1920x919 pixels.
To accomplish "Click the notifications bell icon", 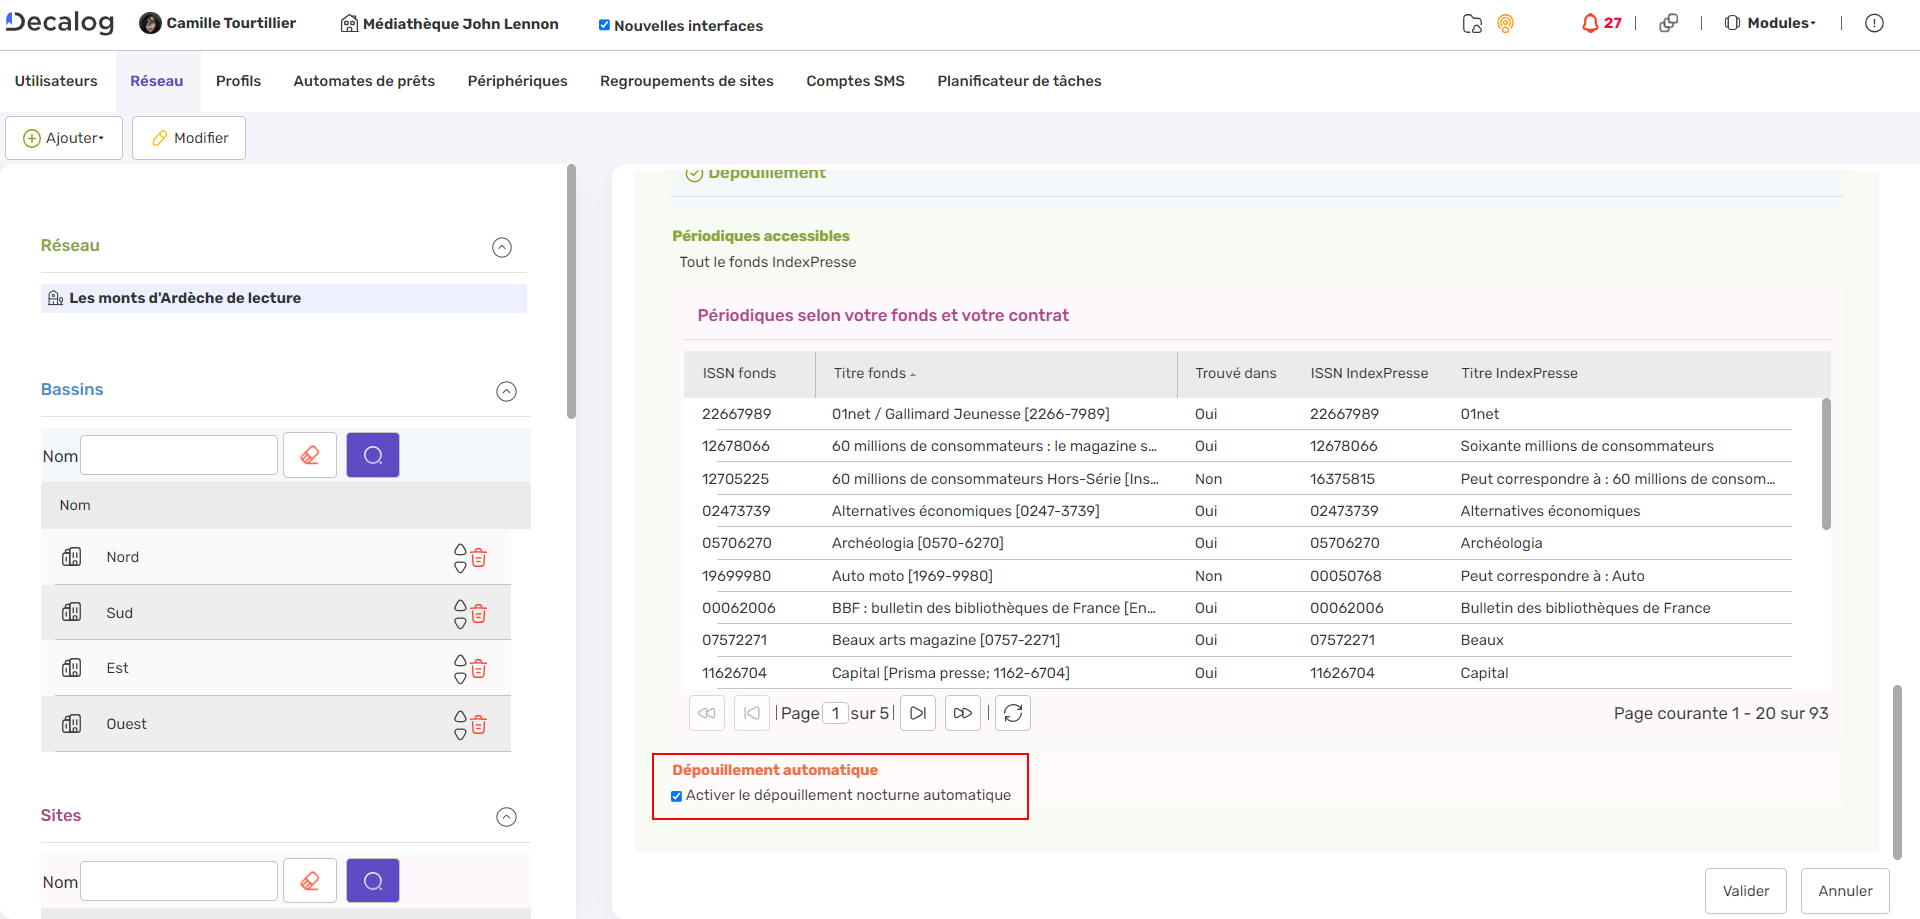I will [x=1589, y=23].
